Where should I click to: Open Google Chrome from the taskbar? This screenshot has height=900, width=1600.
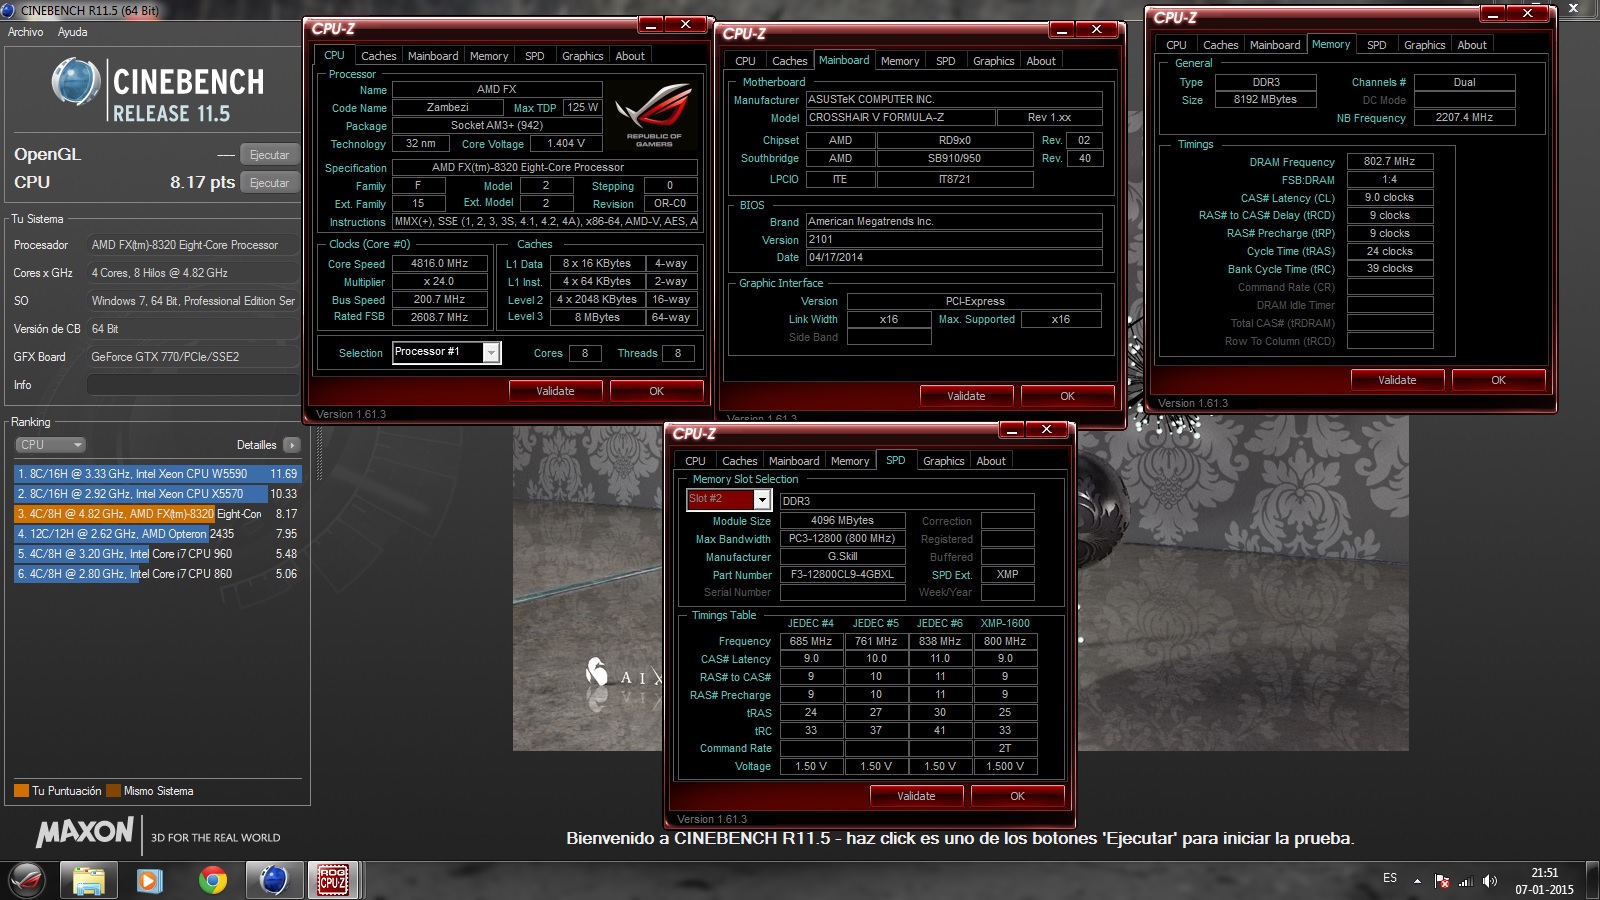click(x=212, y=880)
